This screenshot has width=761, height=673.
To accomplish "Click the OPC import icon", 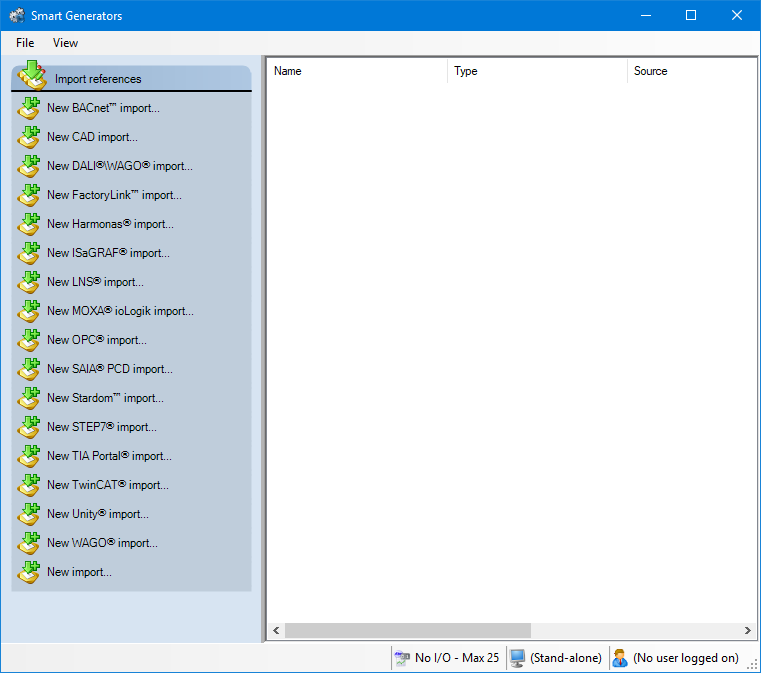I will 29,340.
